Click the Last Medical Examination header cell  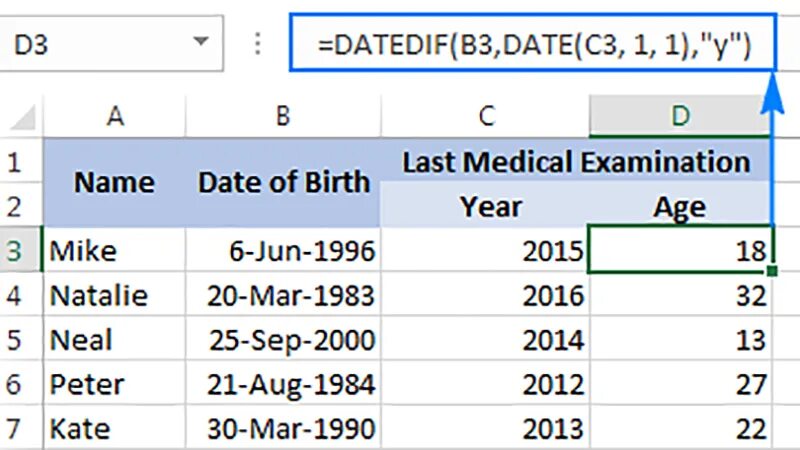click(576, 162)
